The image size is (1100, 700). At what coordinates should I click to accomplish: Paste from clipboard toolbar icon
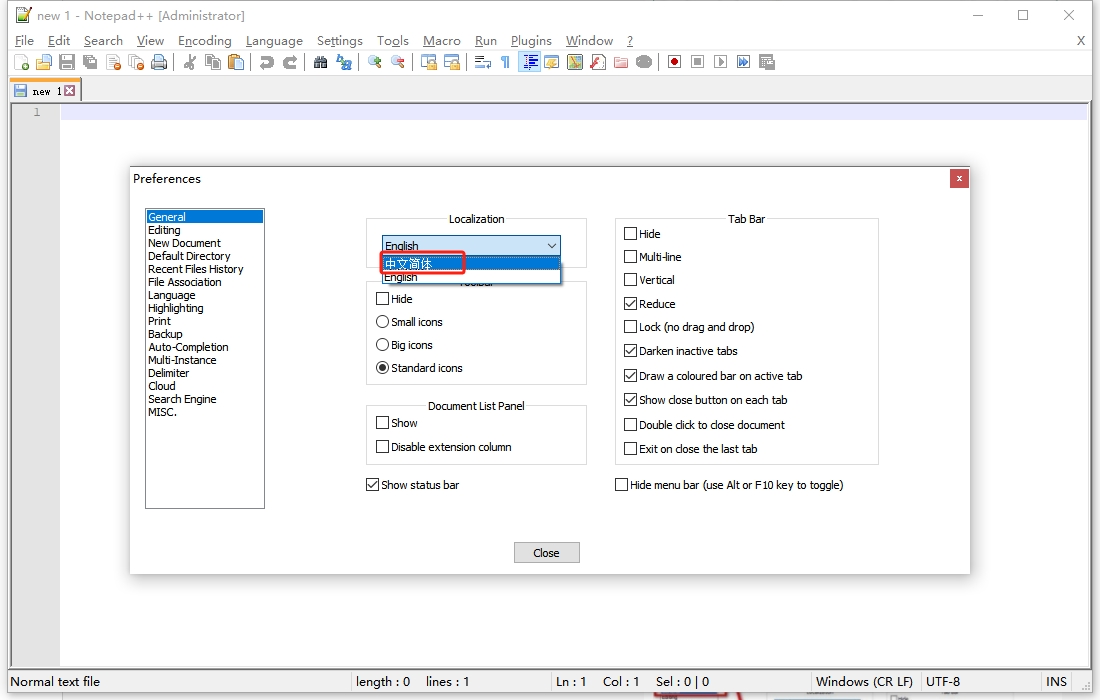236,62
